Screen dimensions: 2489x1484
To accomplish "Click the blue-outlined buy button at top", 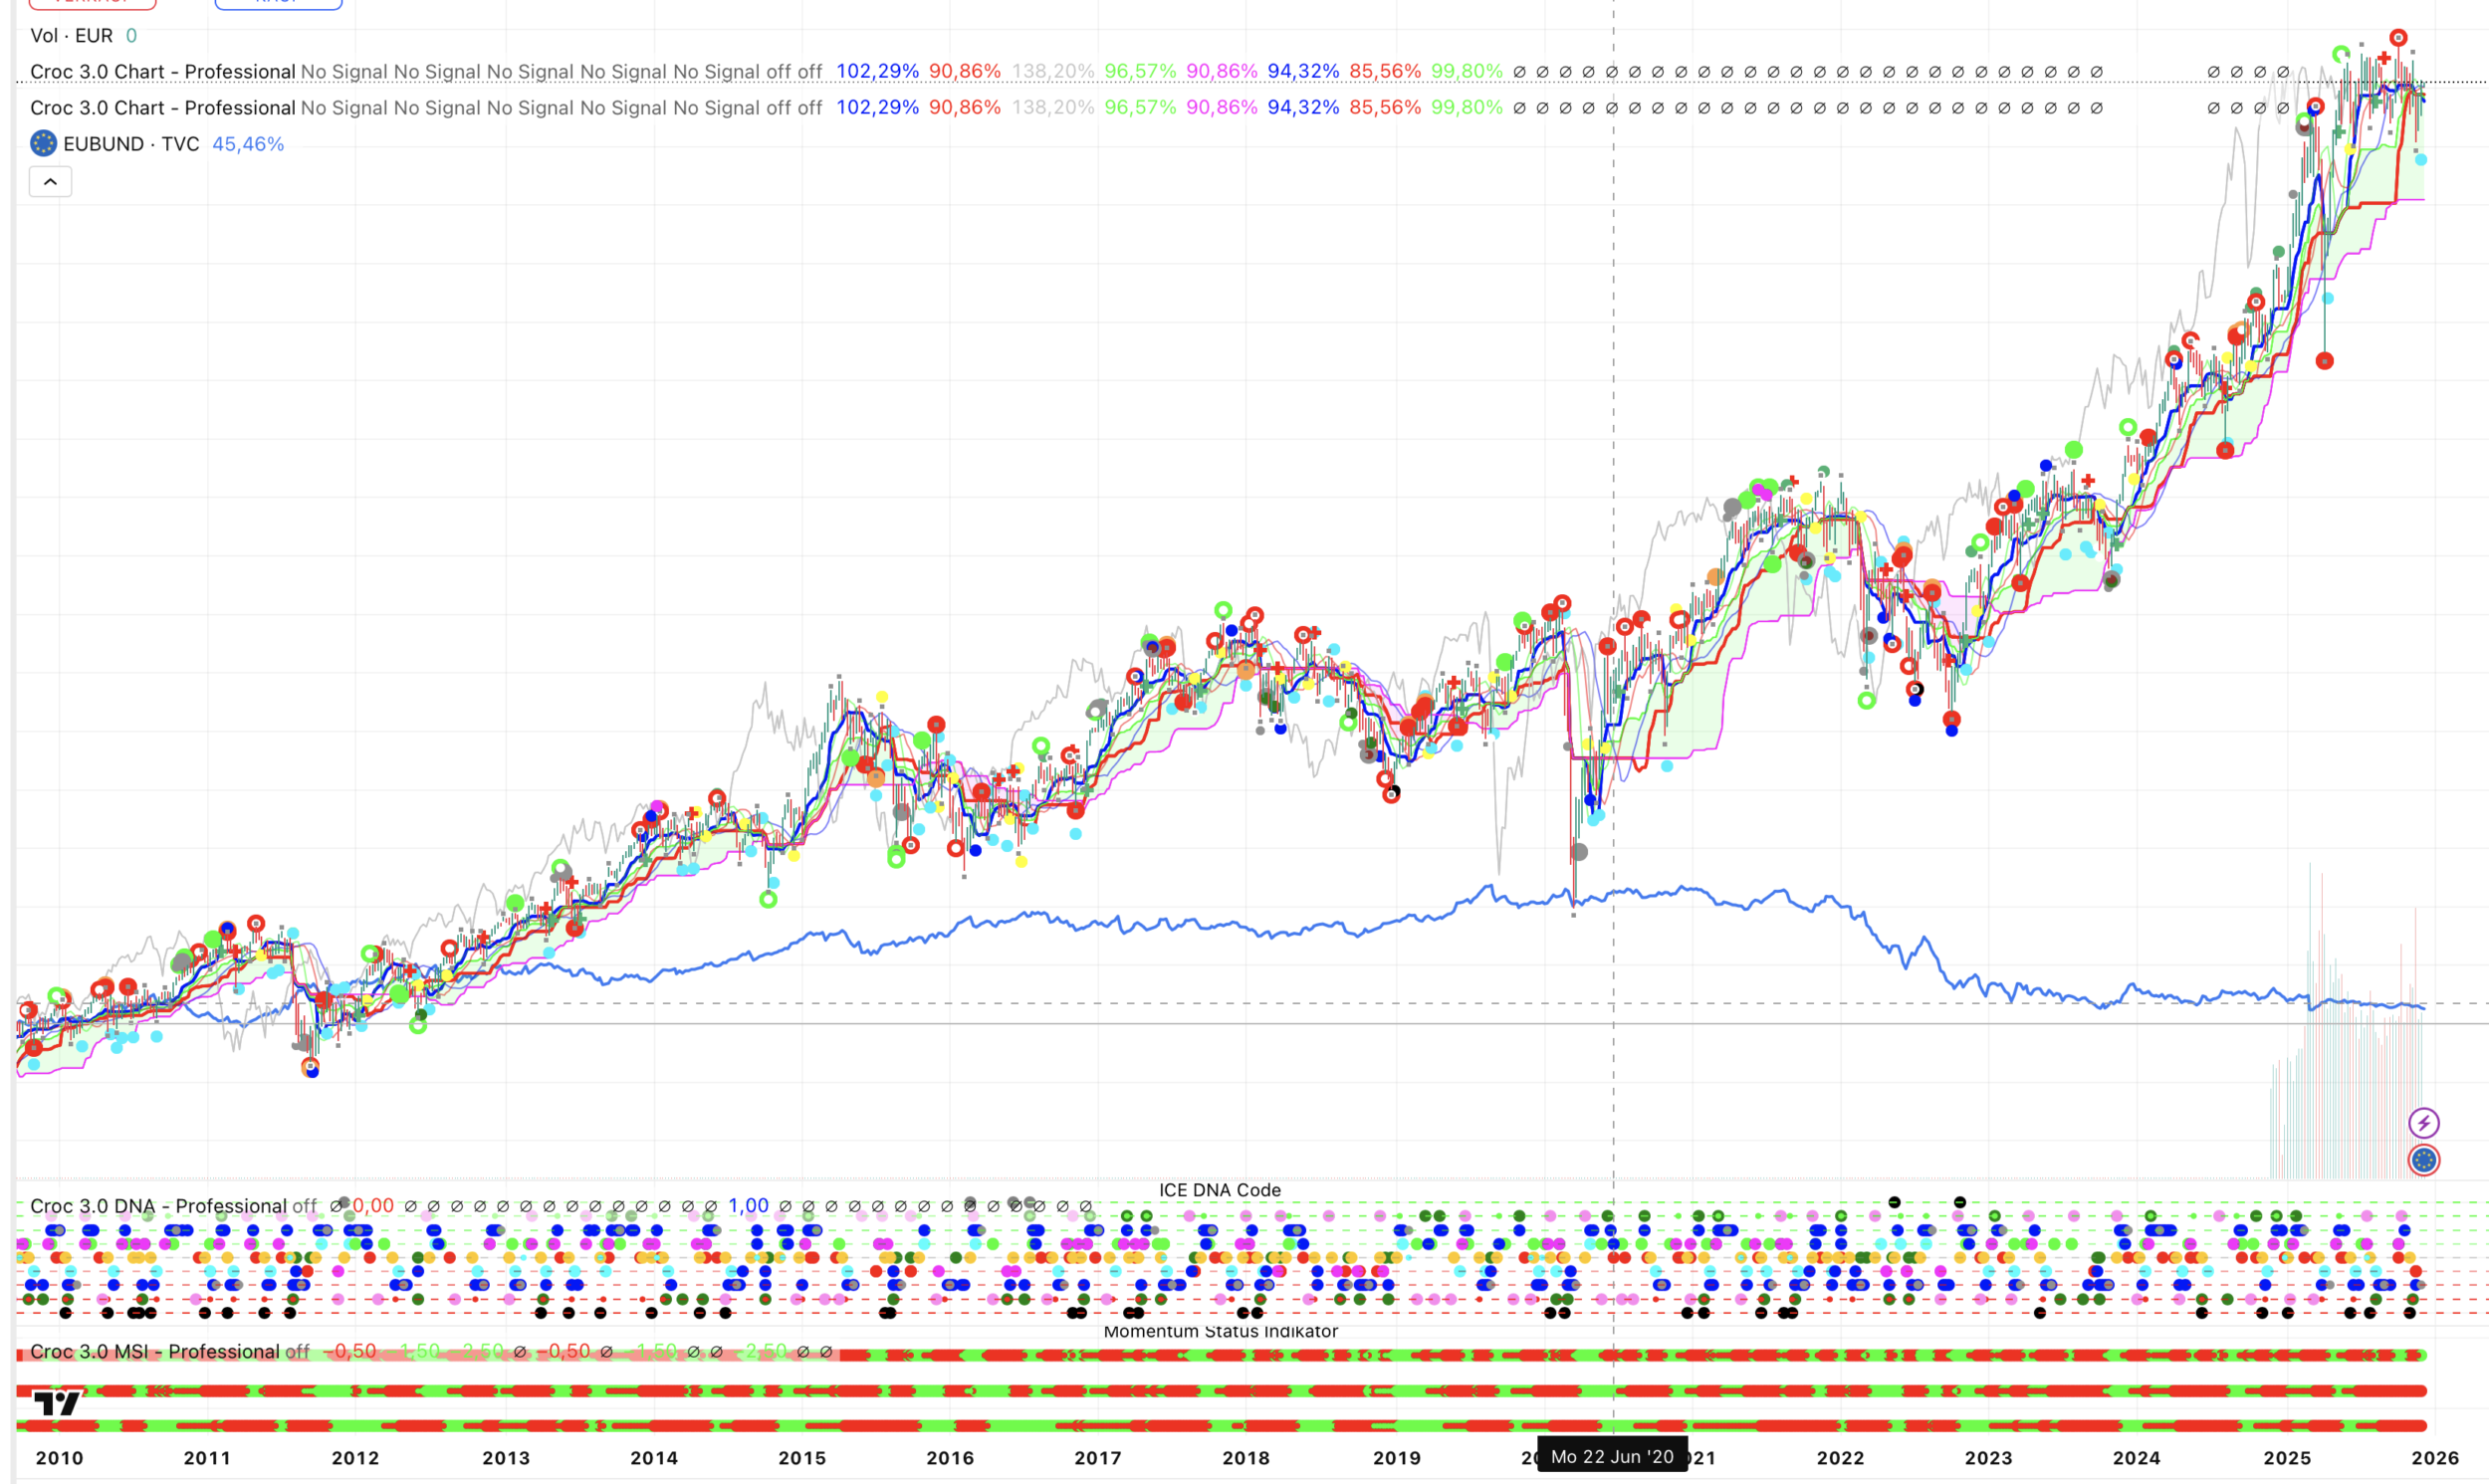I will [x=278, y=3].
